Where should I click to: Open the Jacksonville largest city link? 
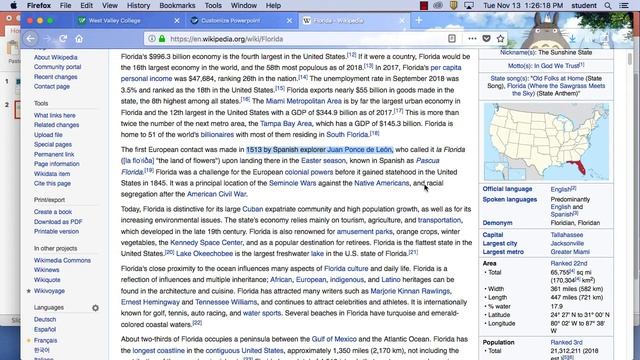pyautogui.click(x=567, y=243)
